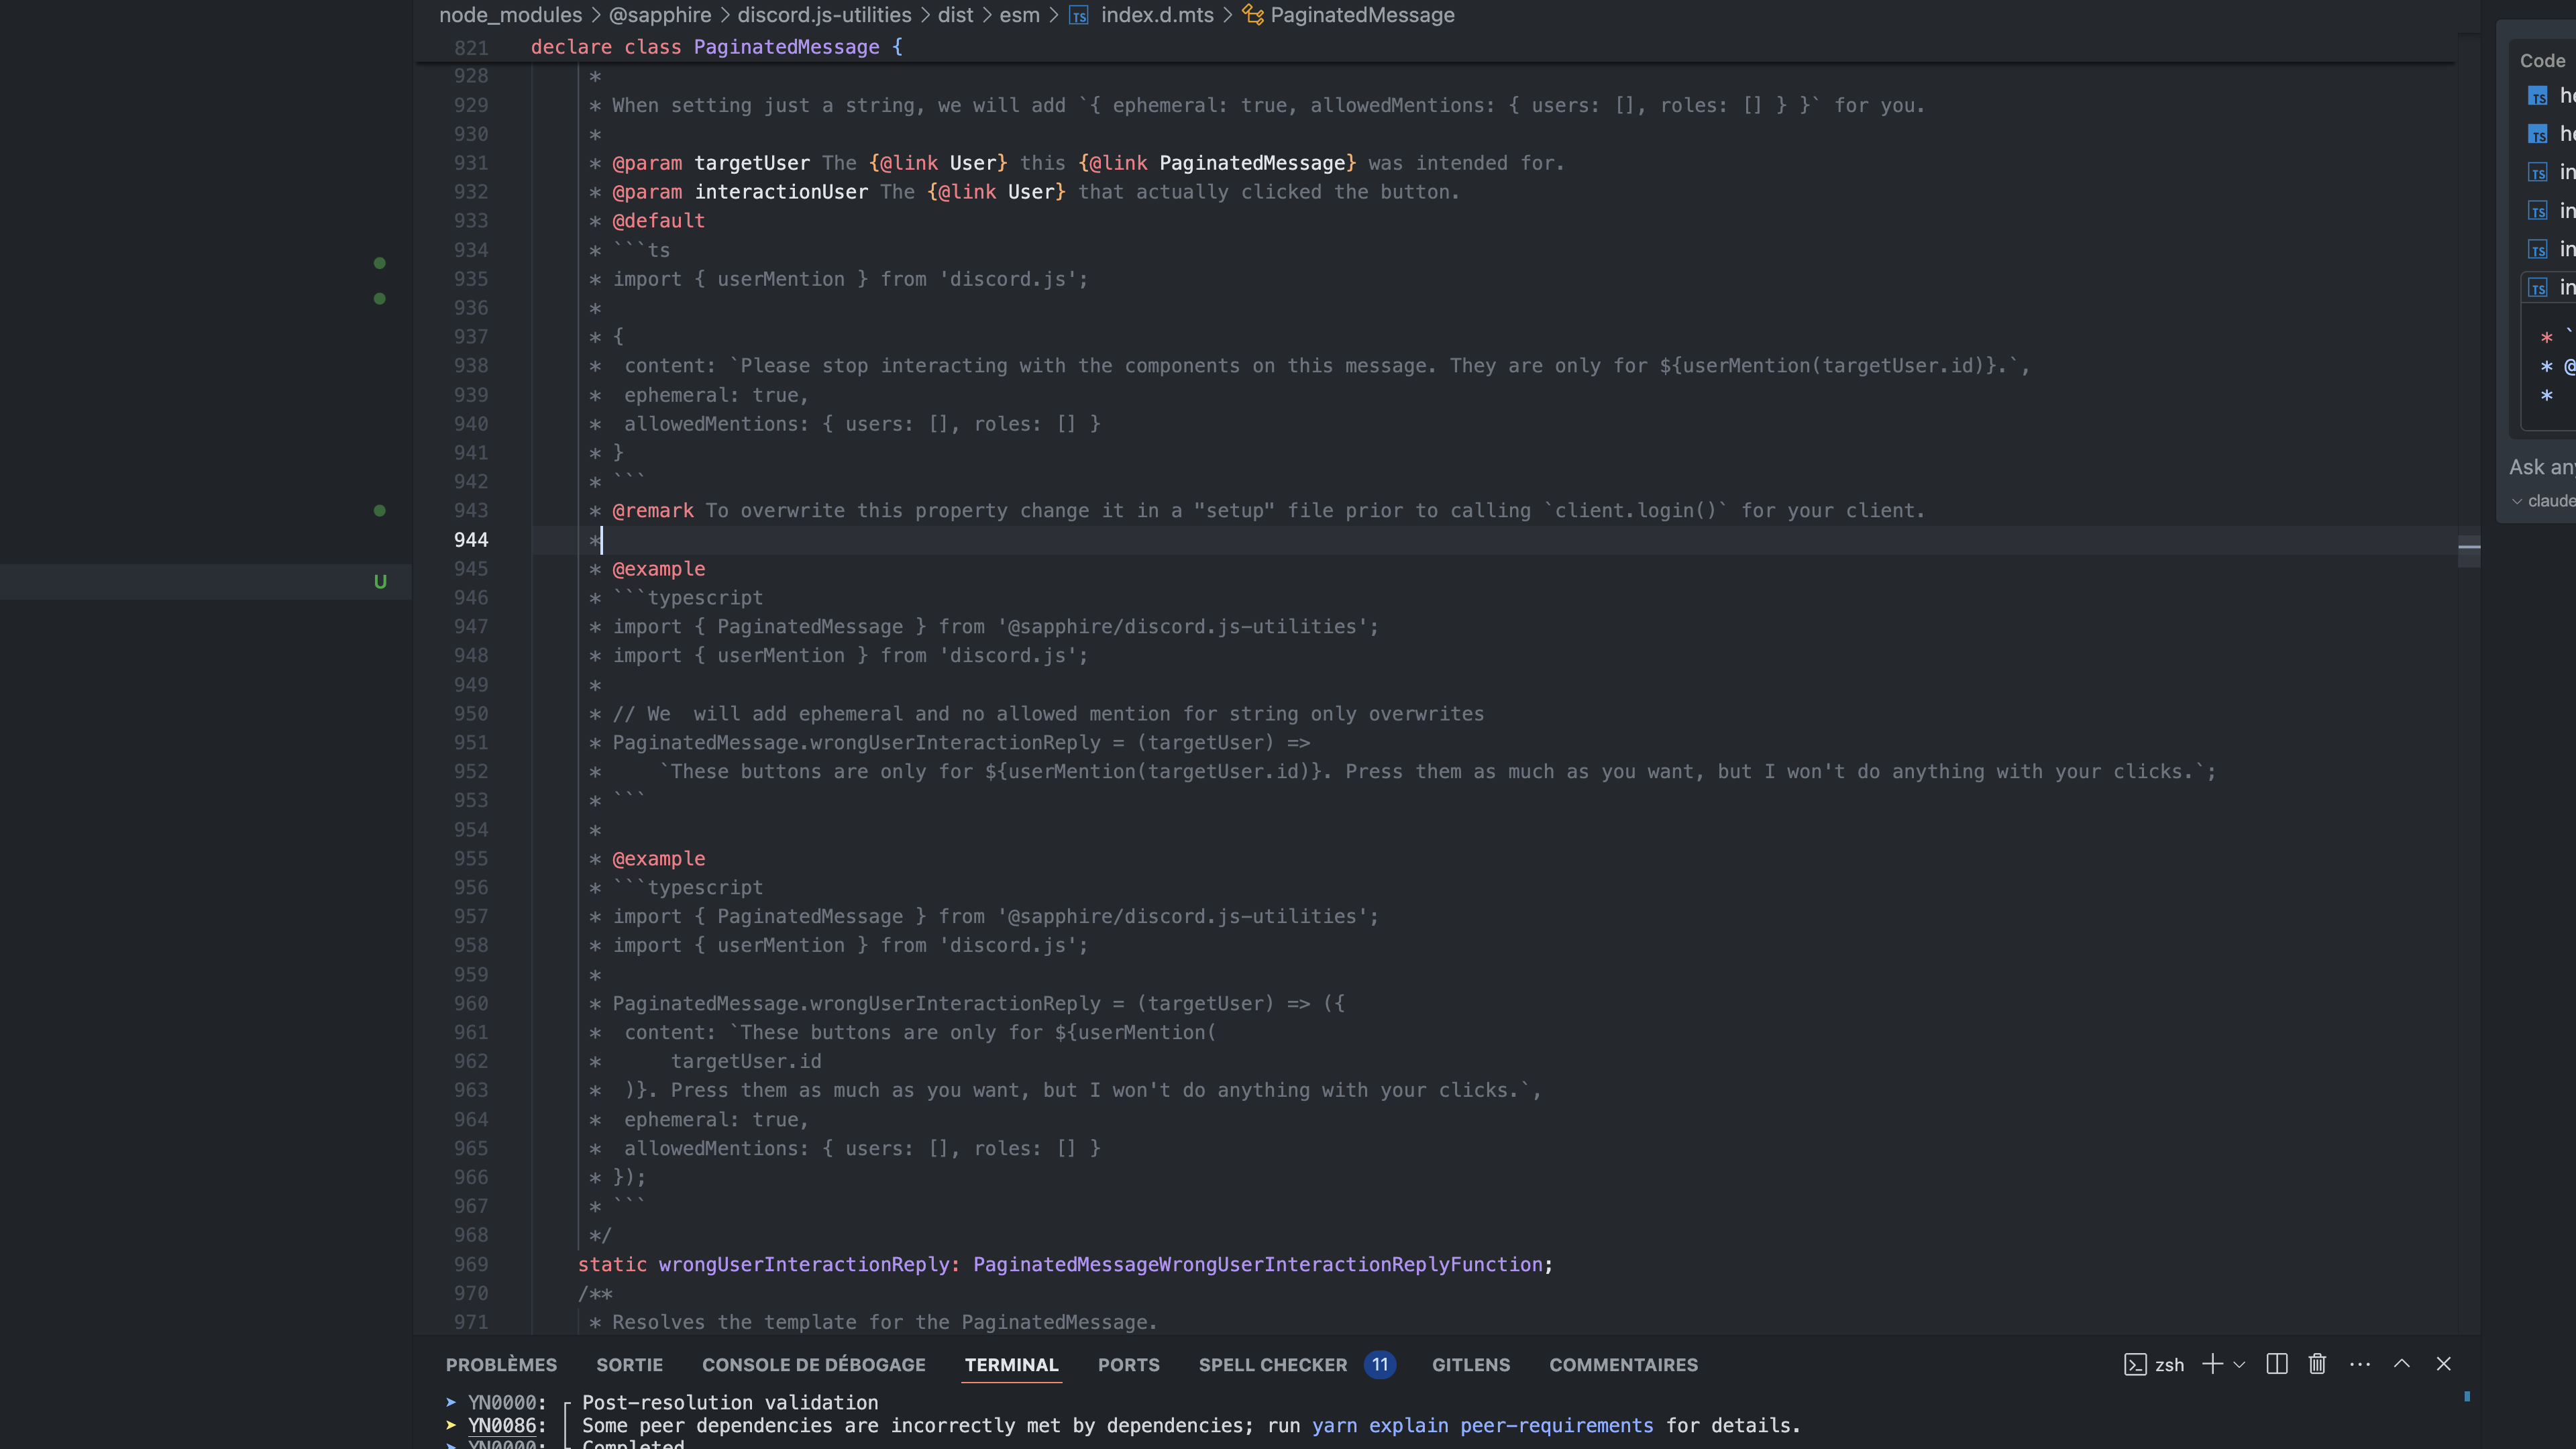Image resolution: width=2576 pixels, height=1449 pixels.
Task: Click the @default tag on line 933
Action: (659, 221)
